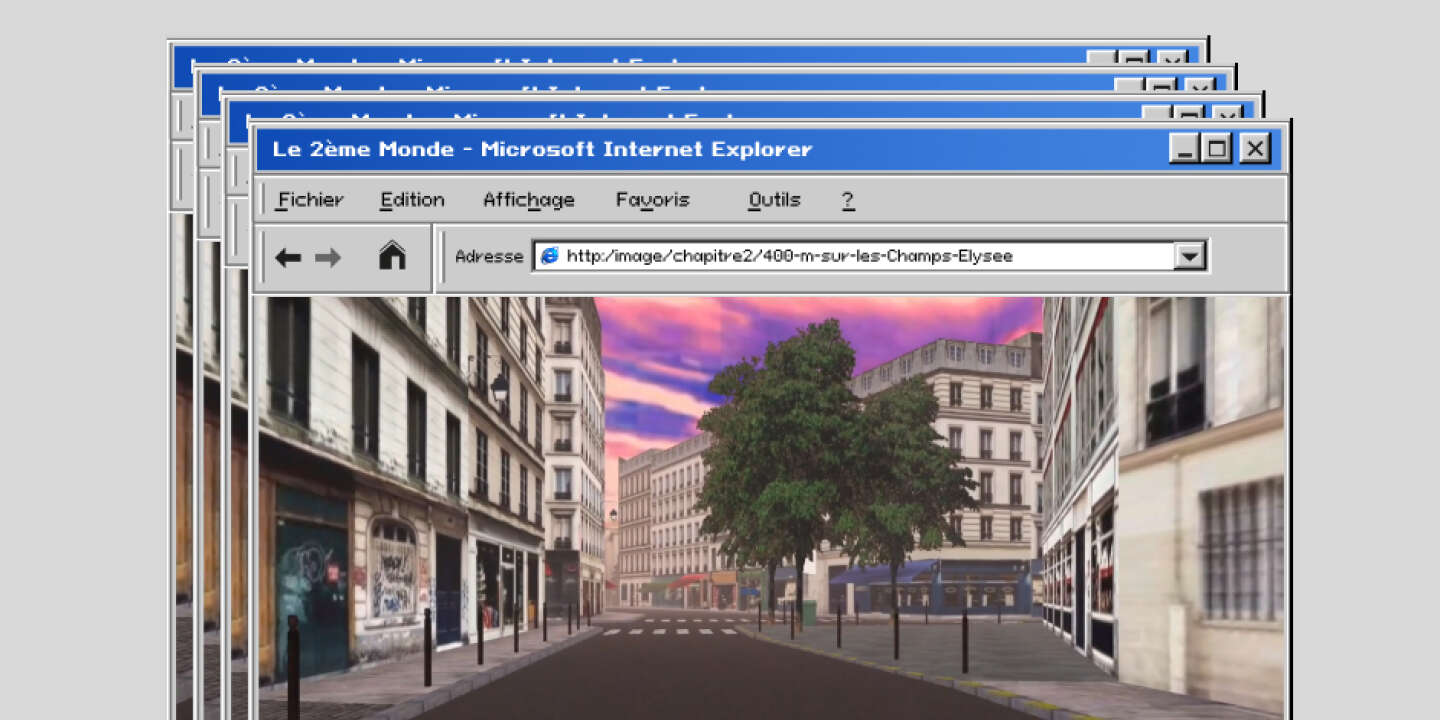Open the Affichage menu
The image size is (1440, 720).
[529, 200]
